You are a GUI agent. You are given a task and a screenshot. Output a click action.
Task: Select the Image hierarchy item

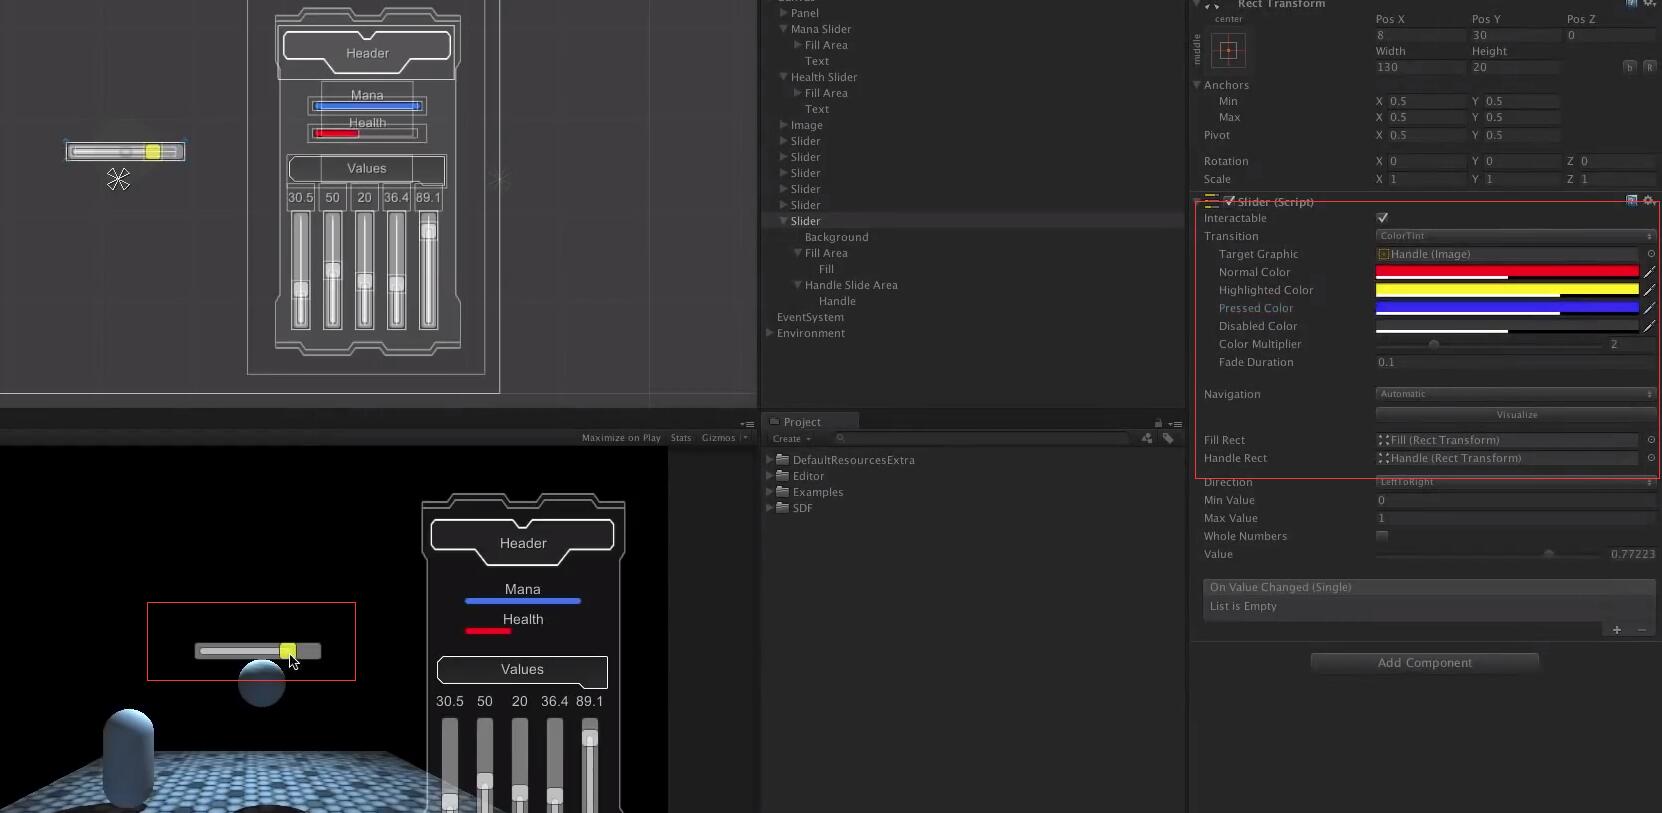(x=806, y=125)
